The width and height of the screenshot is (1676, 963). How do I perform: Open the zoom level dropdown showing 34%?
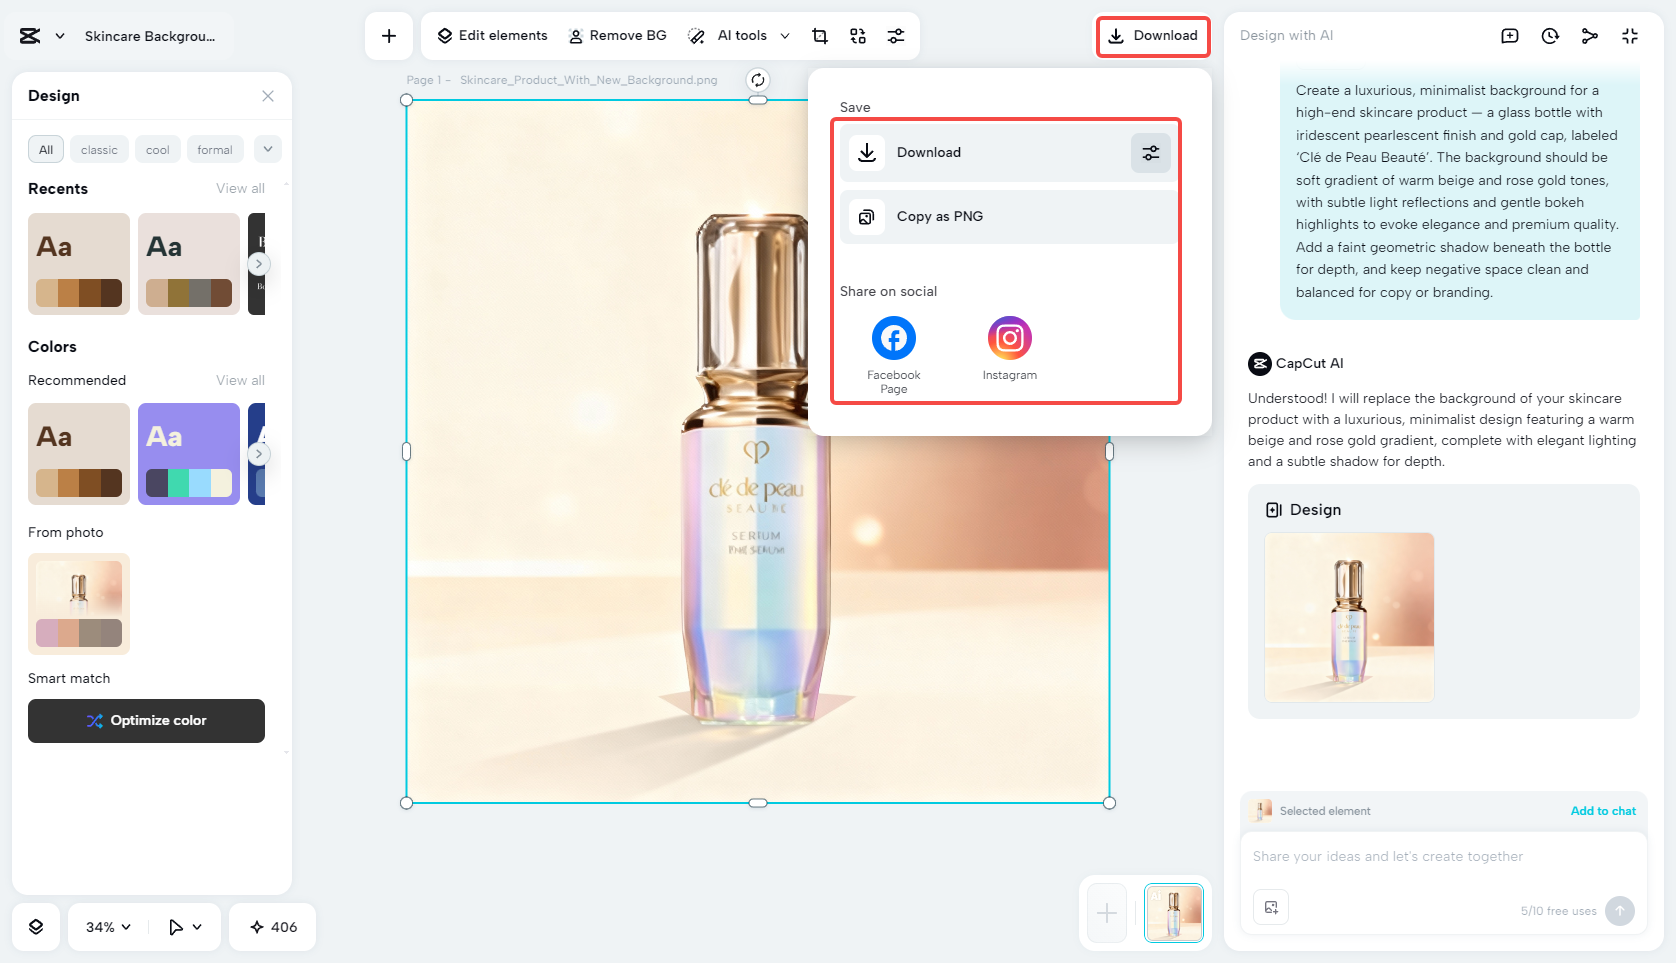[105, 927]
